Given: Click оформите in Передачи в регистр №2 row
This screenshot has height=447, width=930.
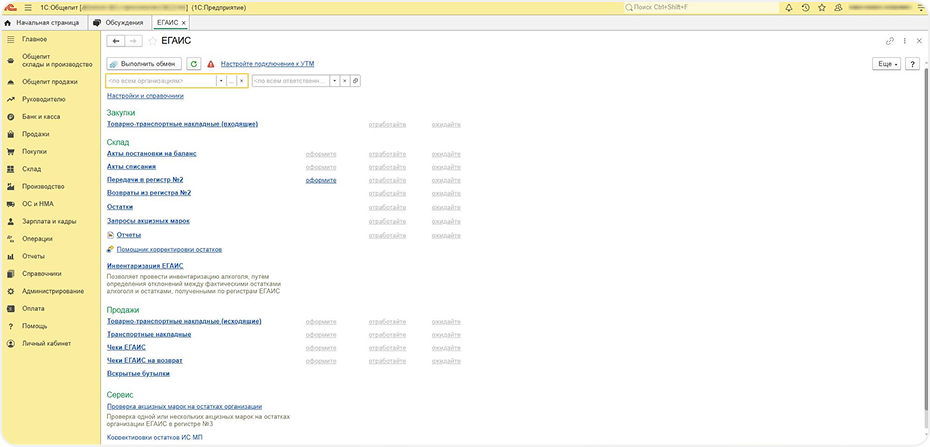Looking at the screenshot, I should coord(321,180).
